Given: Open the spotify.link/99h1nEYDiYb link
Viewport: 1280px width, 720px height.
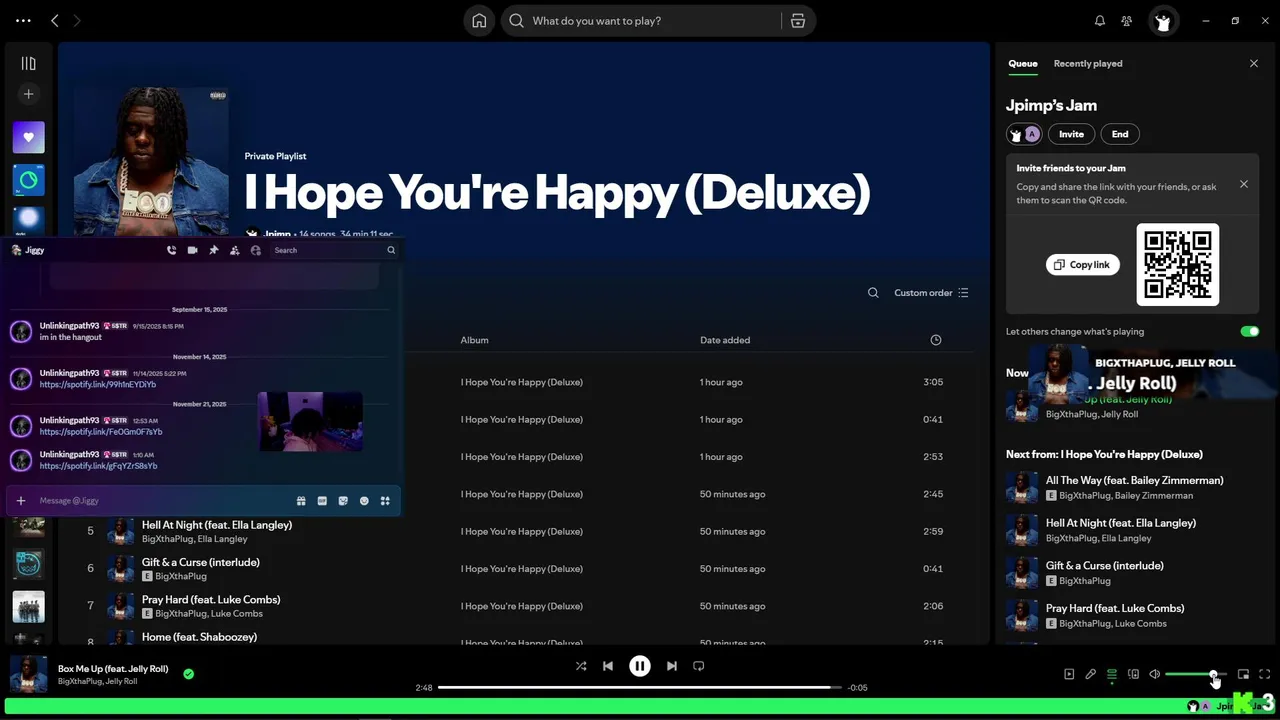Looking at the screenshot, I should (x=98, y=384).
